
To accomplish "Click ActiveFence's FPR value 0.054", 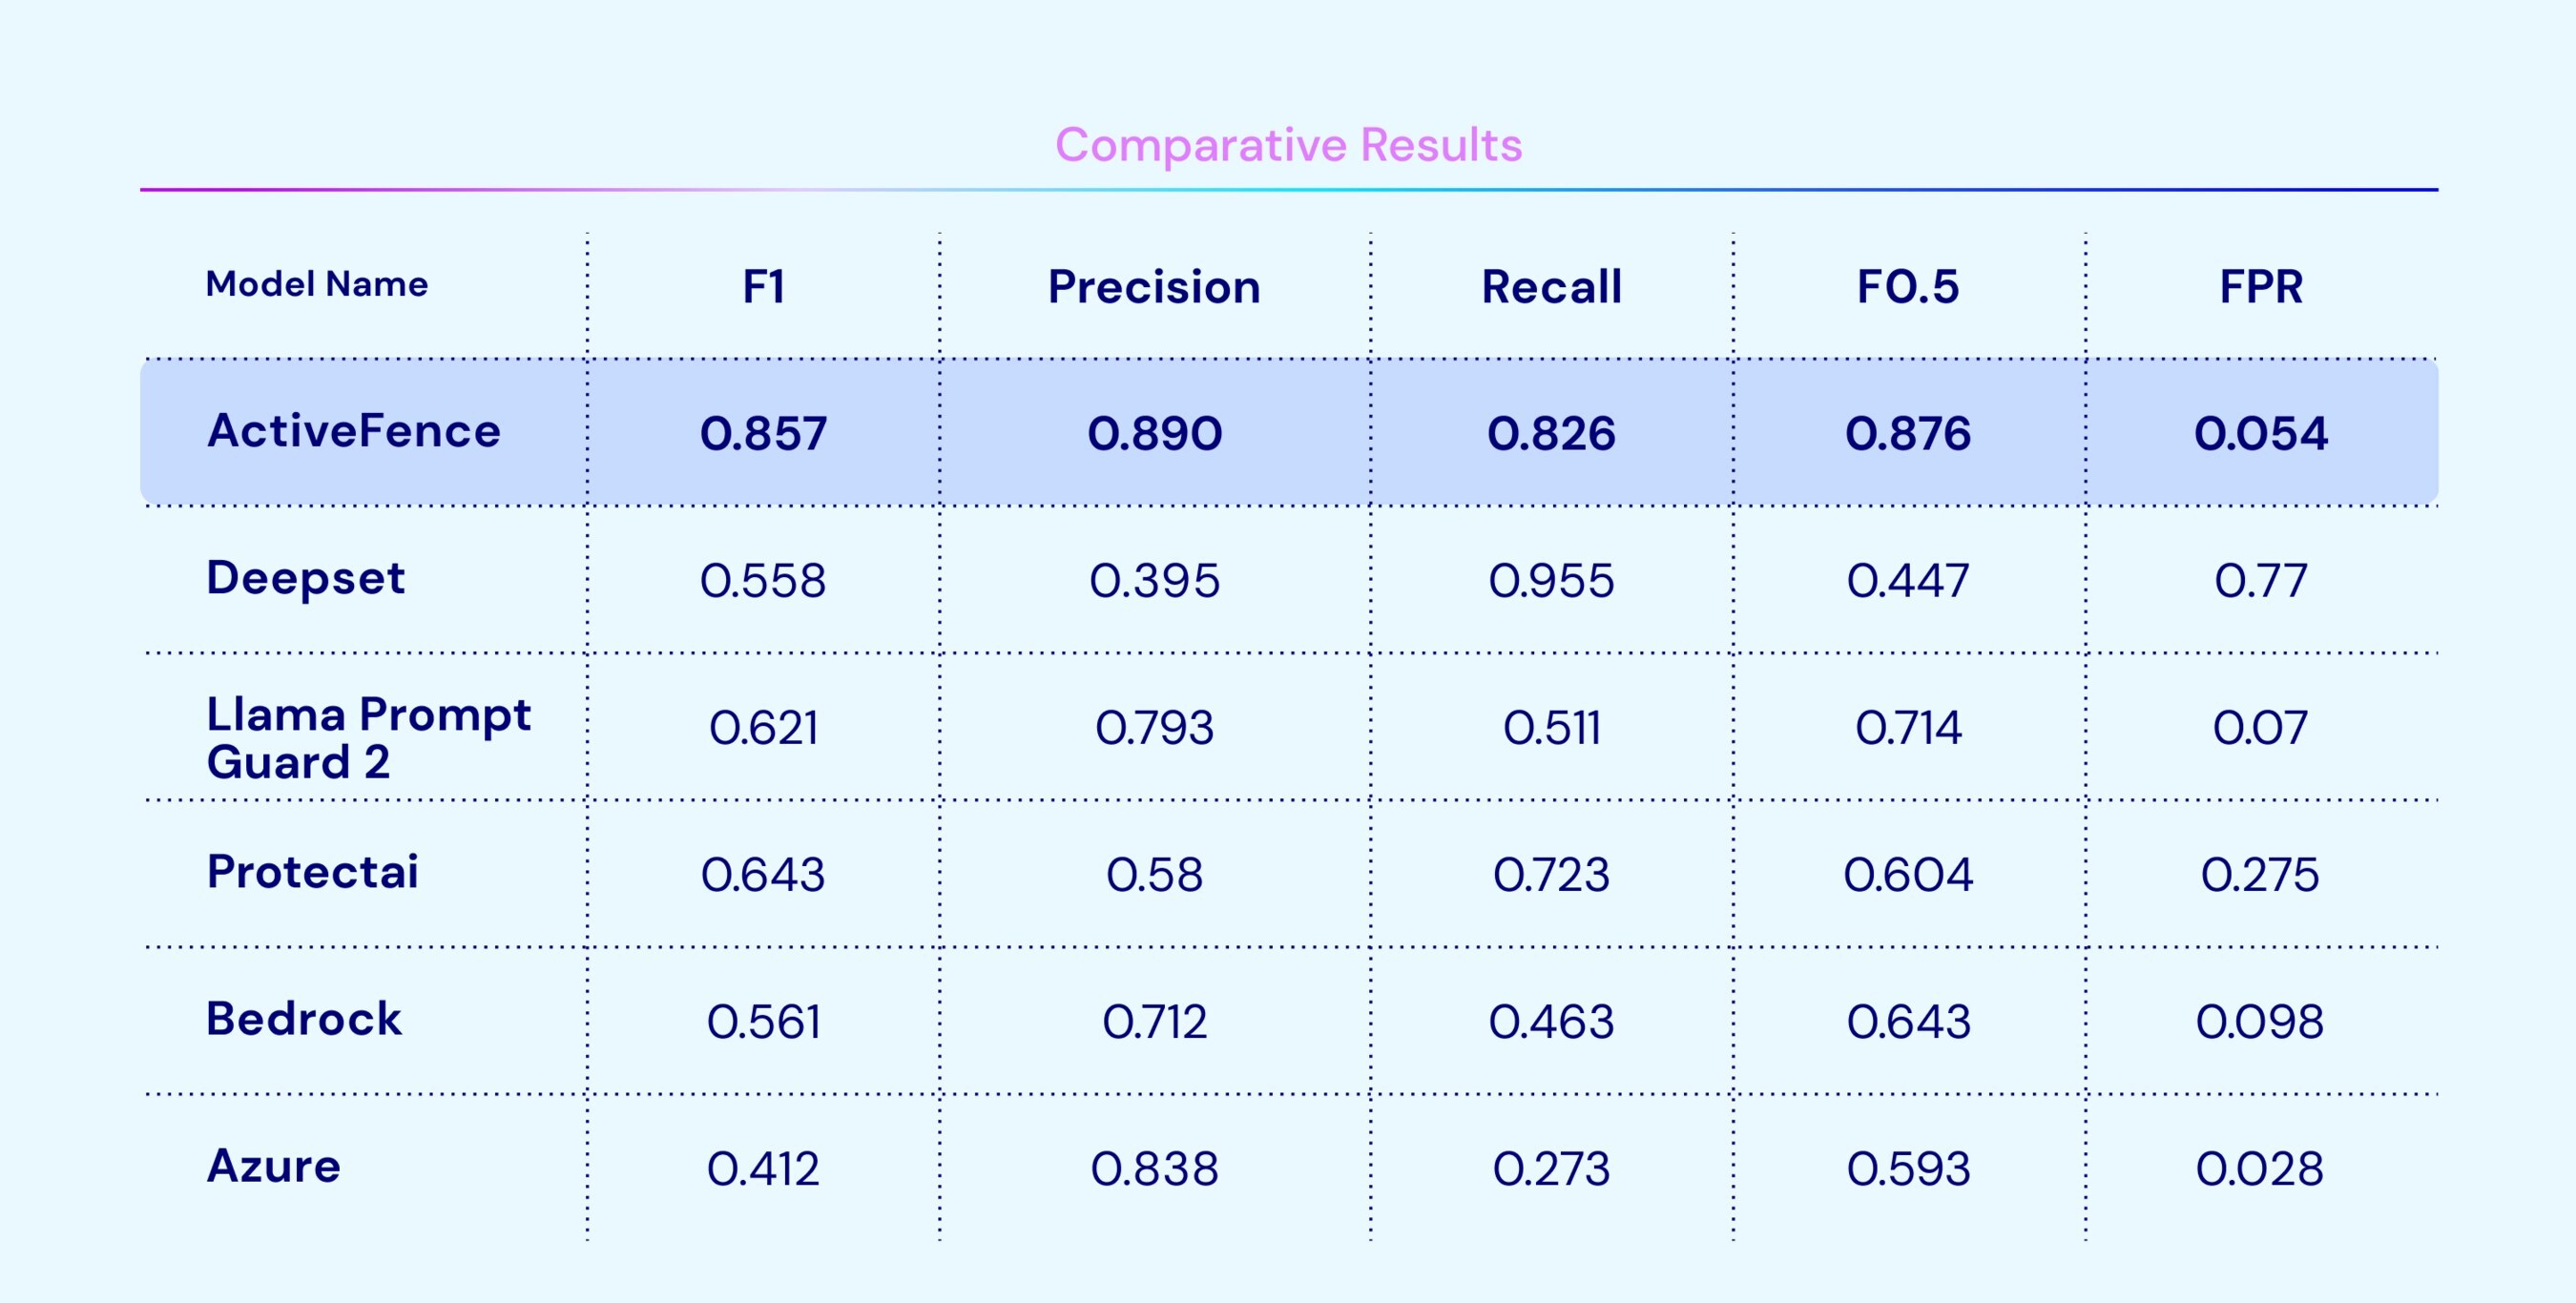I will [x=2261, y=434].
